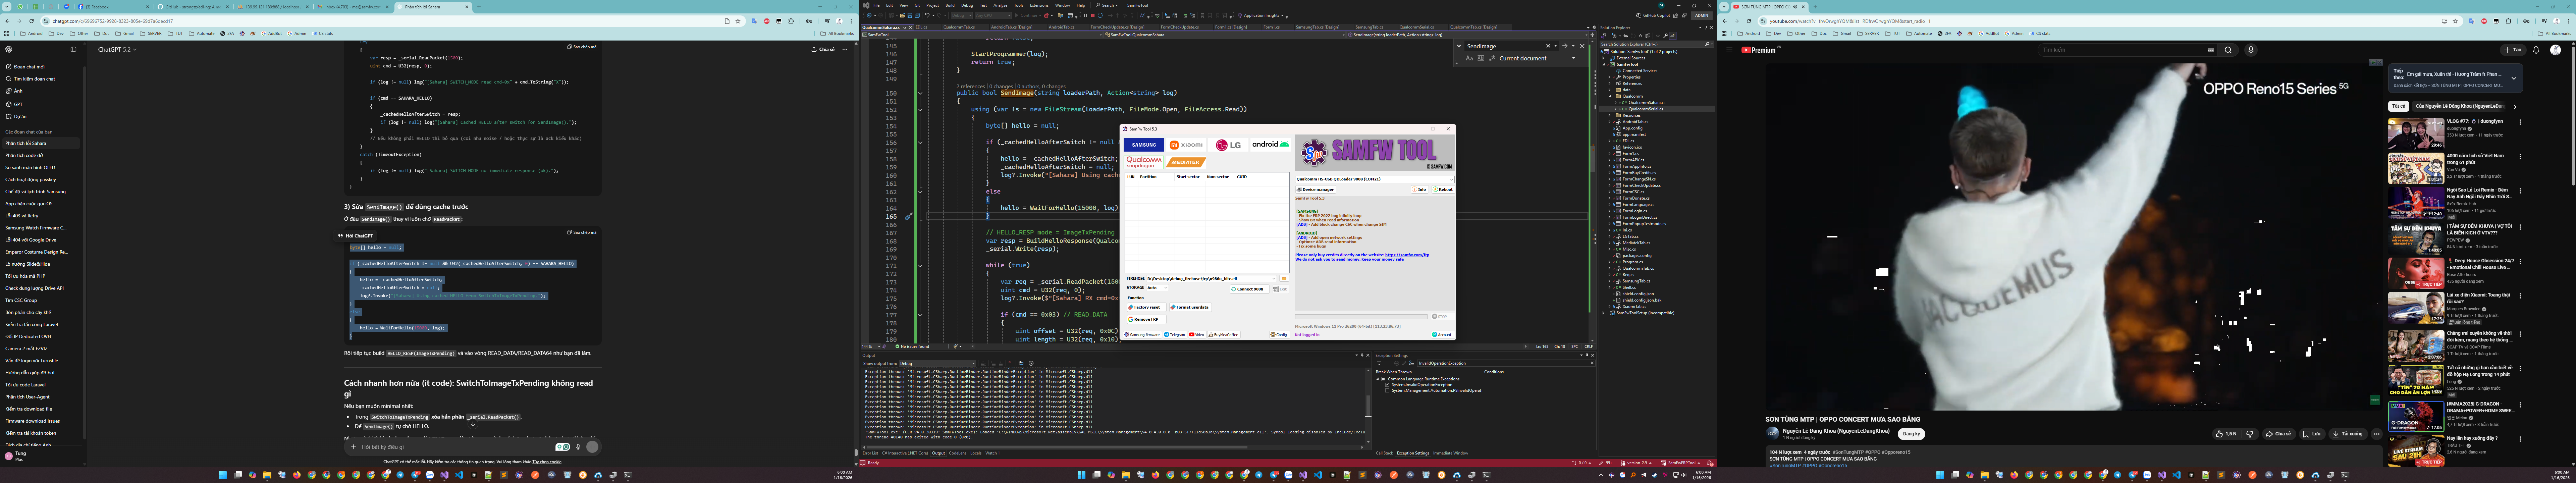Click the MediaTek brand logo in SamFw Tool
Image resolution: width=2576 pixels, height=483 pixels.
[1186, 162]
